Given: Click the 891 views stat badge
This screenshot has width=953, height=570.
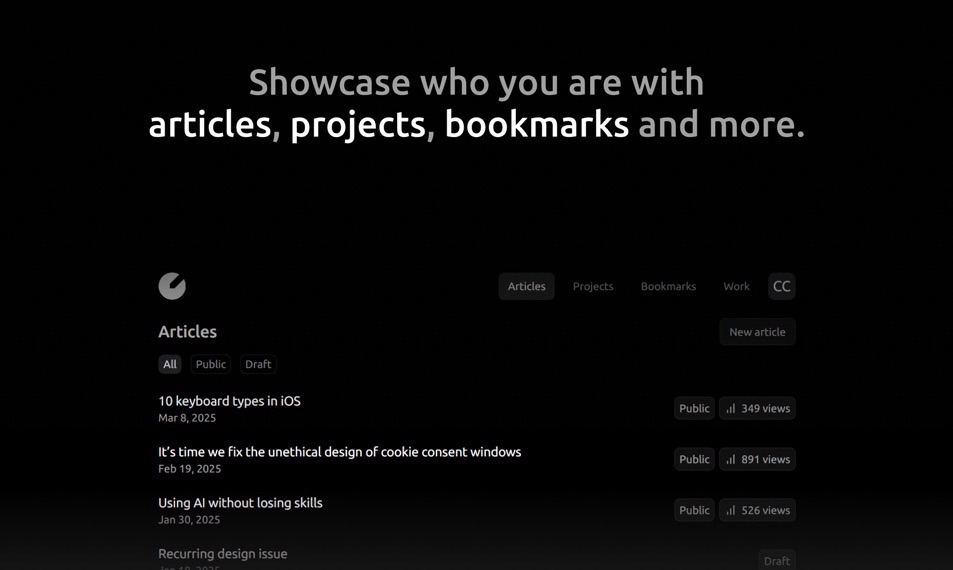Looking at the screenshot, I should pyautogui.click(x=757, y=459).
